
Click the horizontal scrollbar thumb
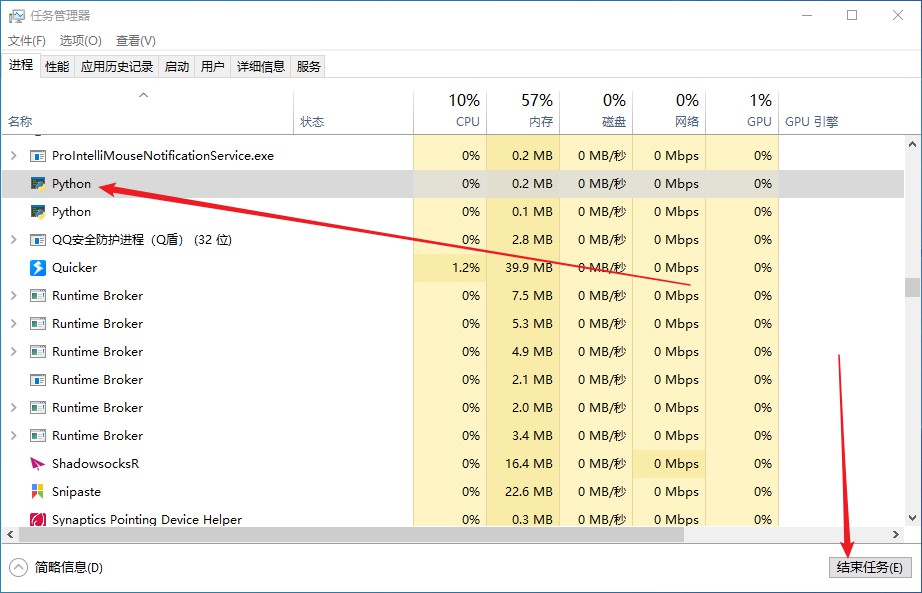pyautogui.click(x=351, y=535)
